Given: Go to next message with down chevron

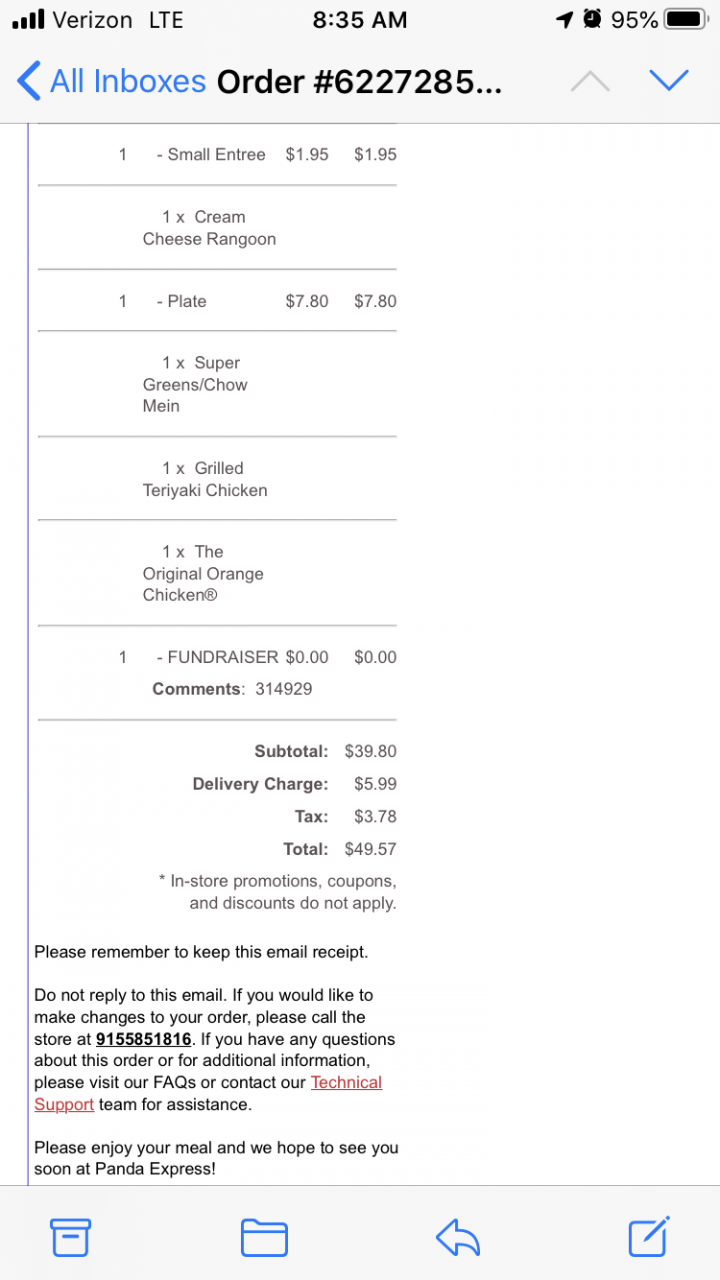Looking at the screenshot, I should [x=669, y=81].
